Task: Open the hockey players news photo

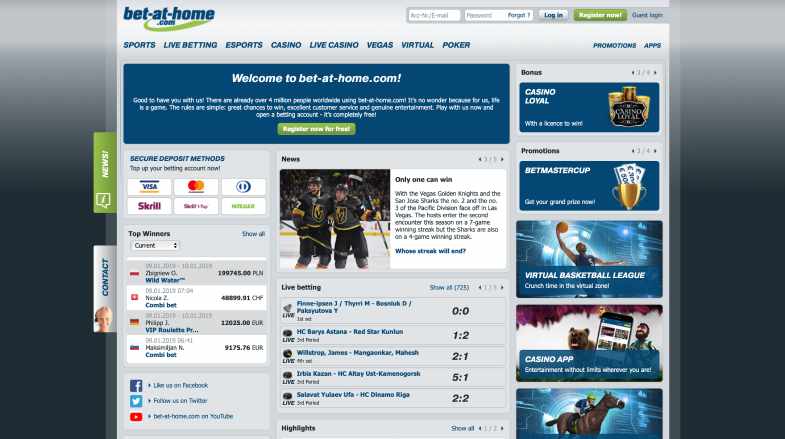Action: [335, 219]
